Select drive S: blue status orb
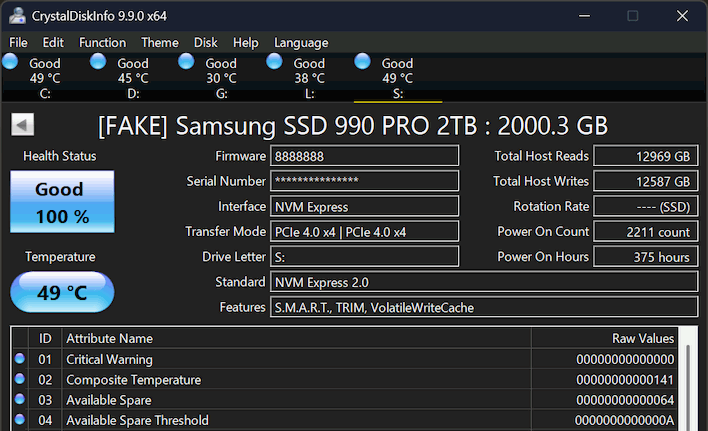The image size is (708, 431). 362,61
